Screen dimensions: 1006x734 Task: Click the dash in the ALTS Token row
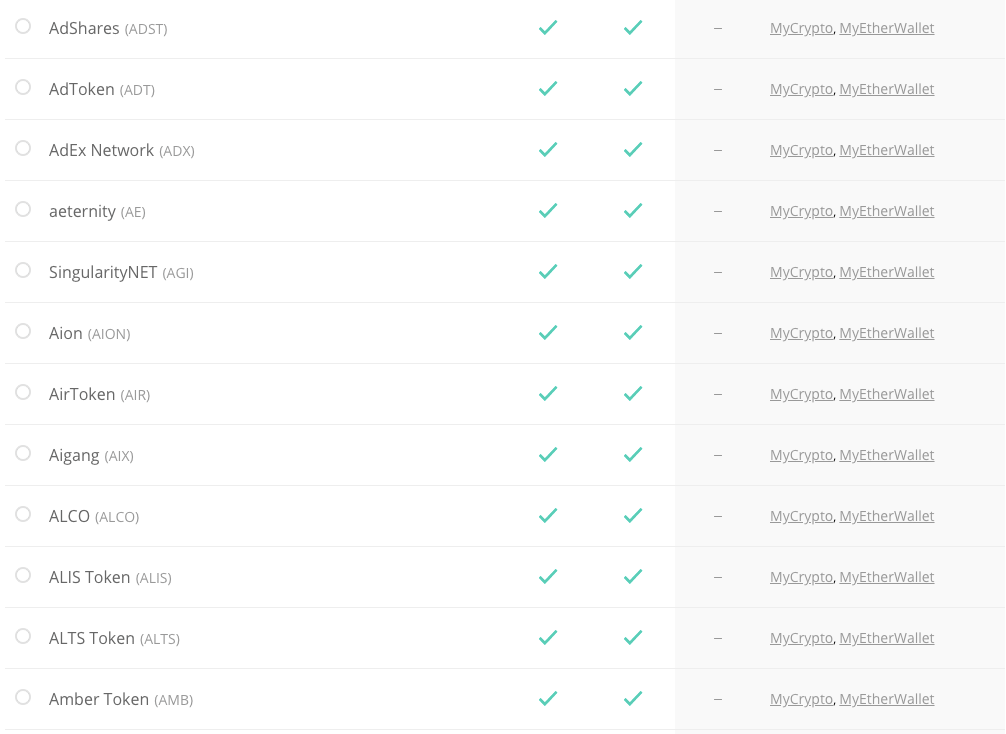coord(717,638)
